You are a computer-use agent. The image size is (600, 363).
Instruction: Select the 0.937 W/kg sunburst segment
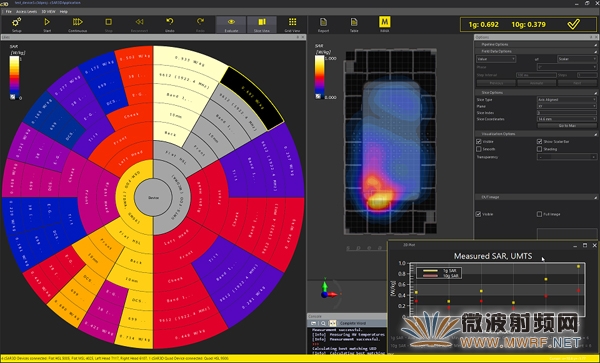187,61
